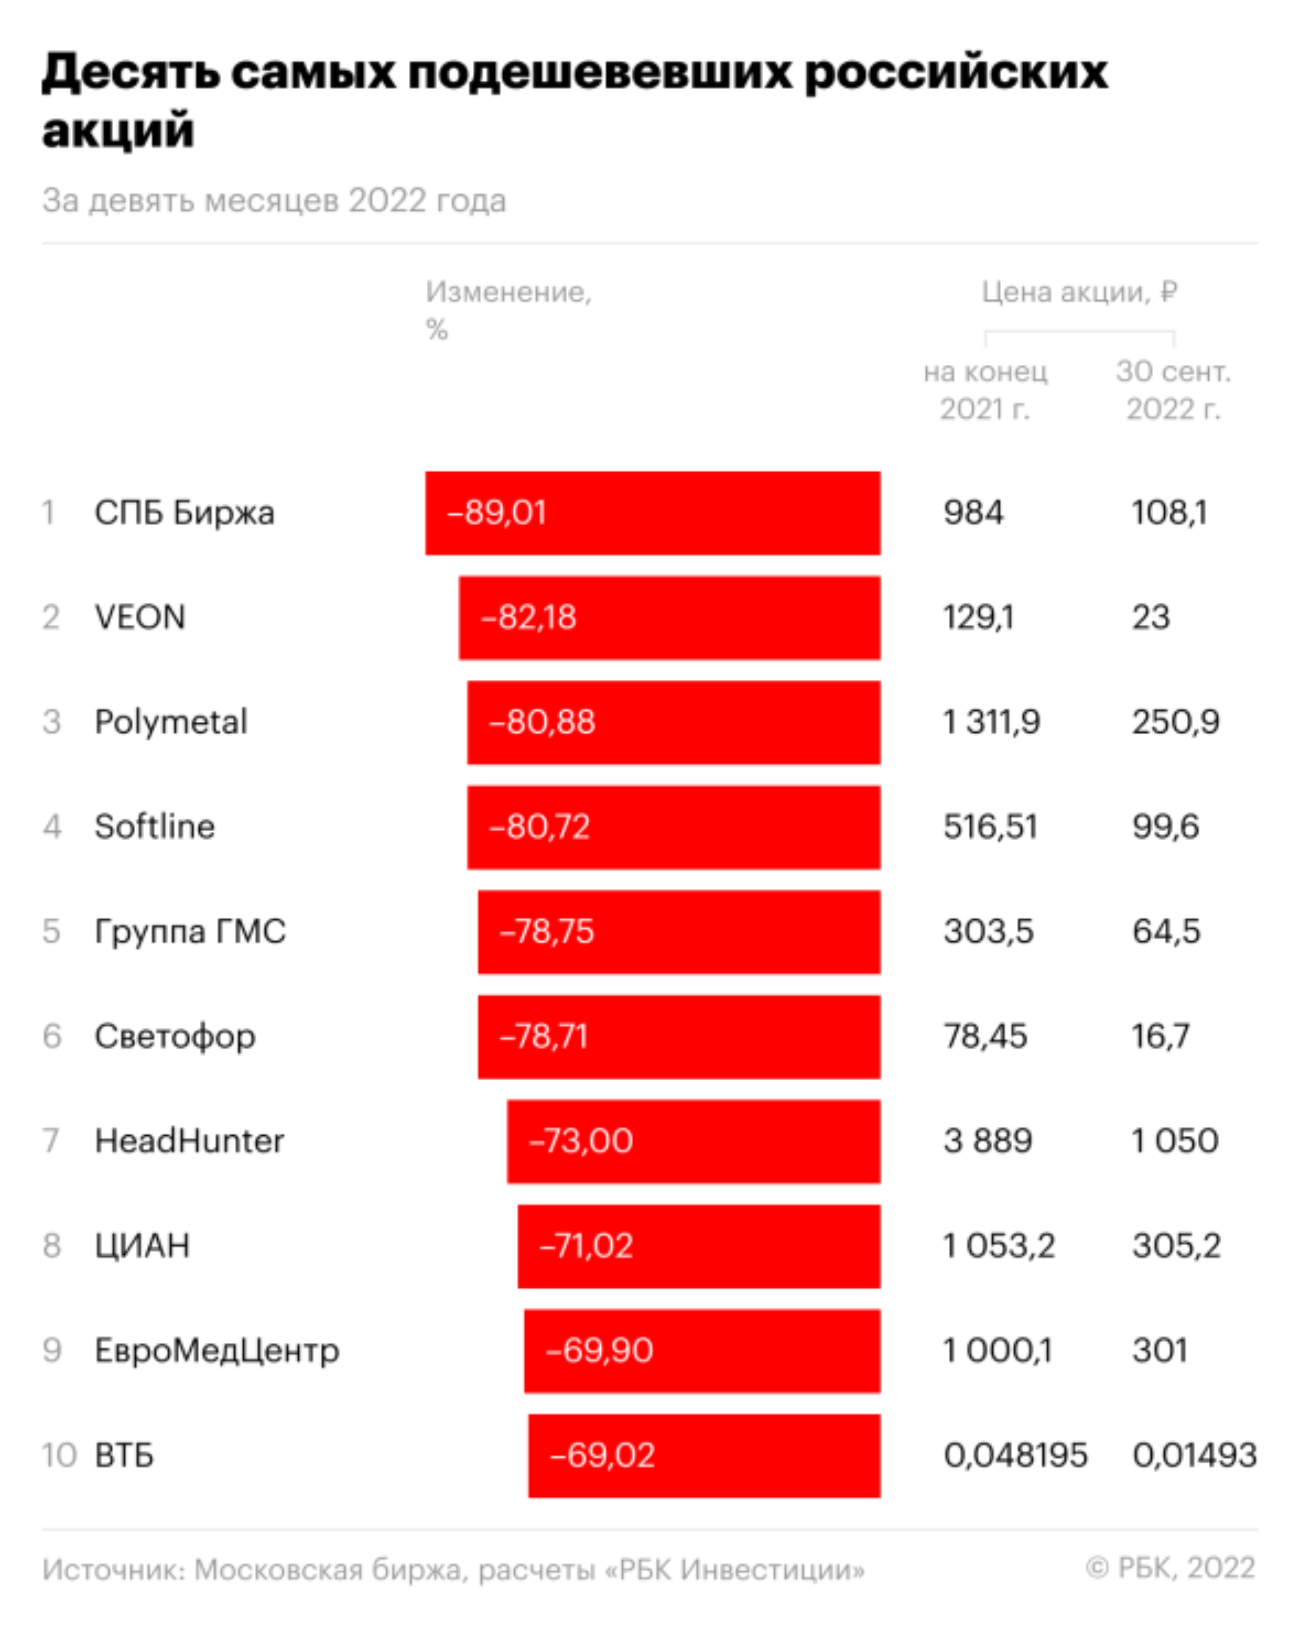Click the subtitle 'За девять месяцев 2022 года'

[274, 201]
